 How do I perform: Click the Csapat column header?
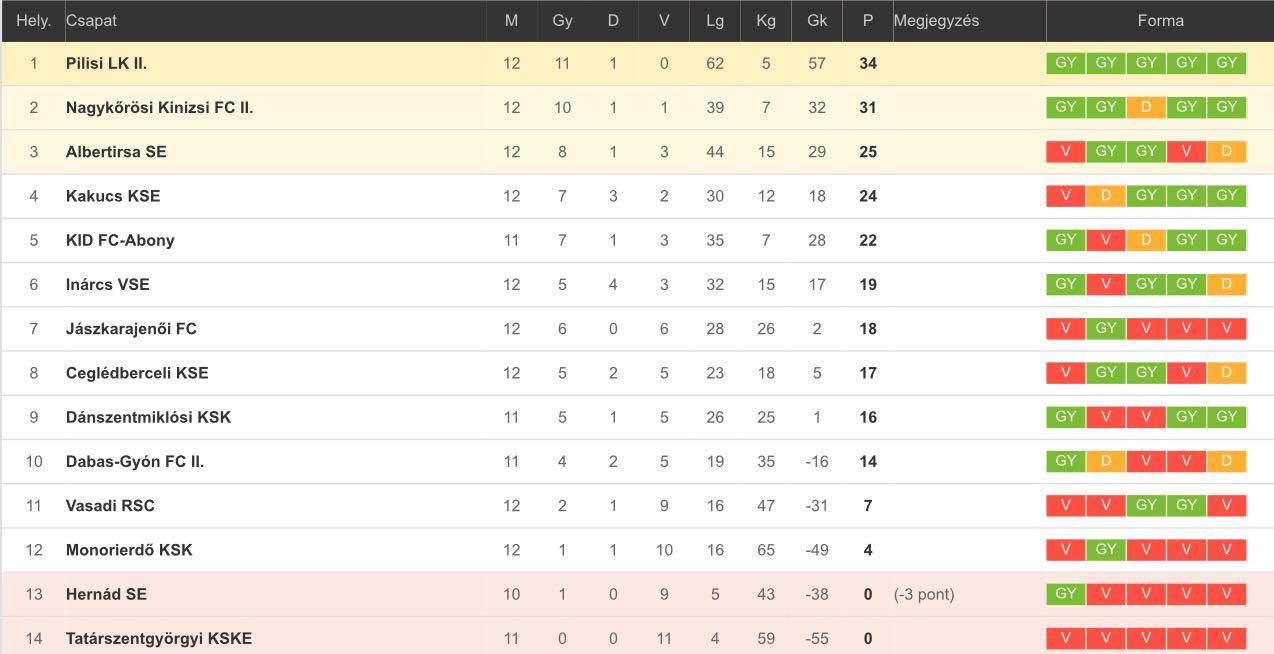point(91,21)
